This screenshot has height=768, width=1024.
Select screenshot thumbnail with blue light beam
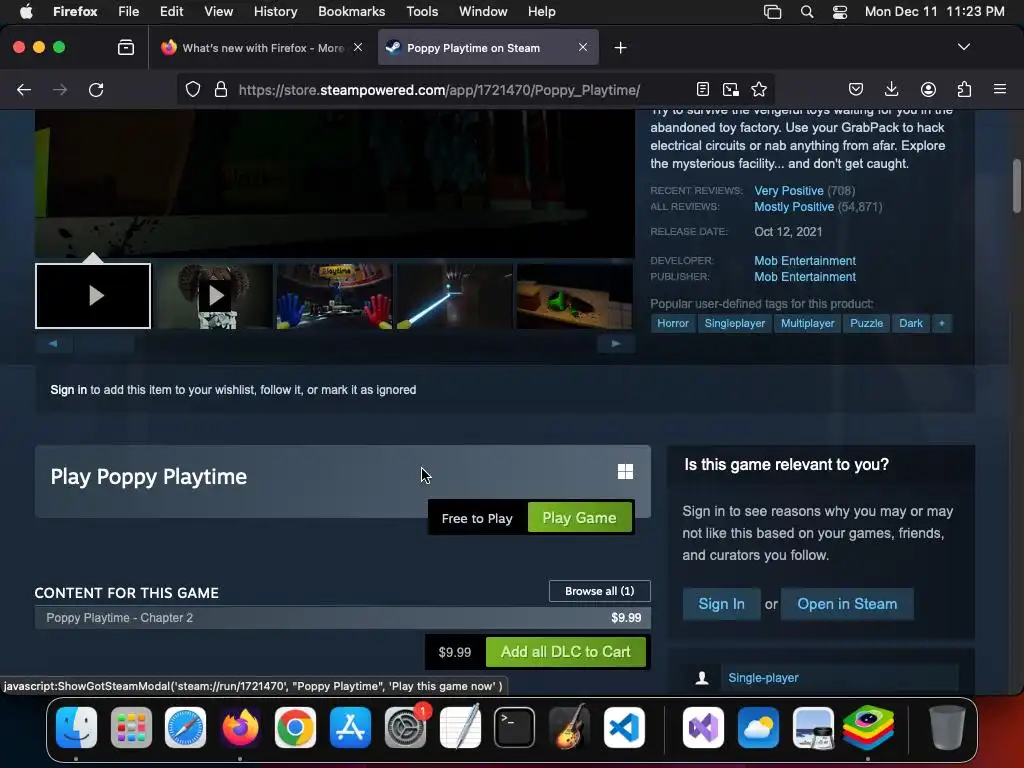click(454, 296)
